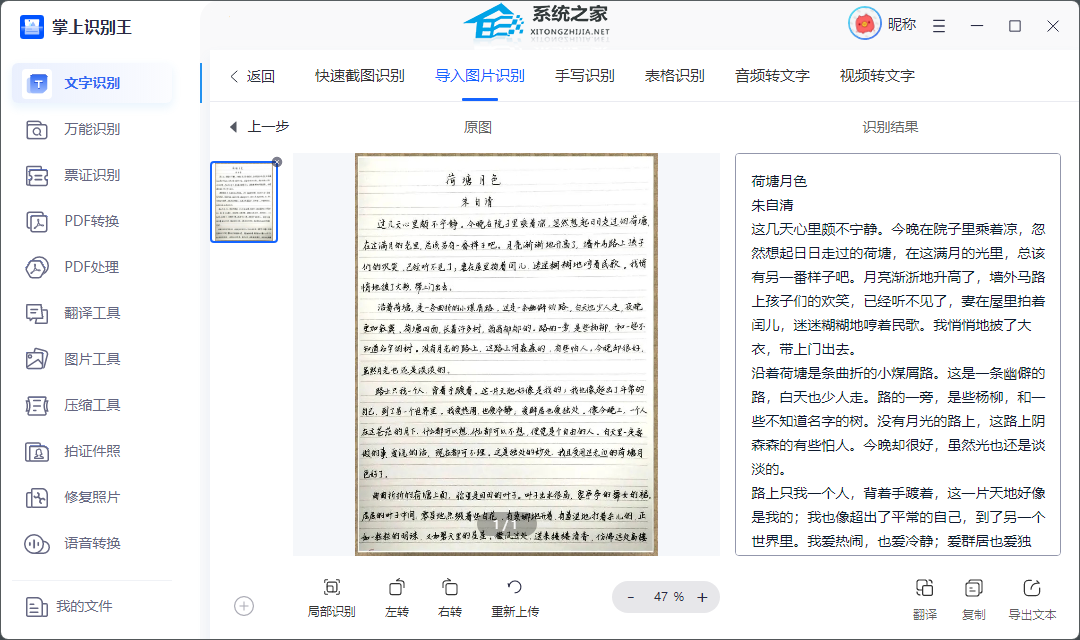Click inside the recognition result text box
The image size is (1080, 640).
click(x=897, y=354)
